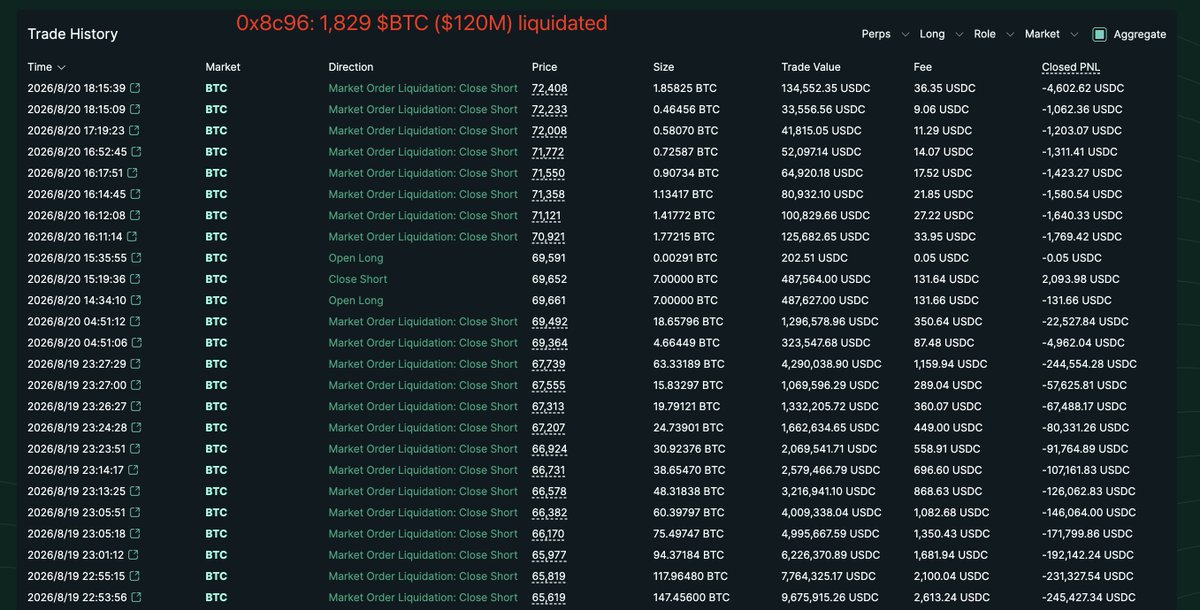This screenshot has height=610, width=1200.
Task: Open external link icon for 18:15:09 trade
Action: point(136,109)
